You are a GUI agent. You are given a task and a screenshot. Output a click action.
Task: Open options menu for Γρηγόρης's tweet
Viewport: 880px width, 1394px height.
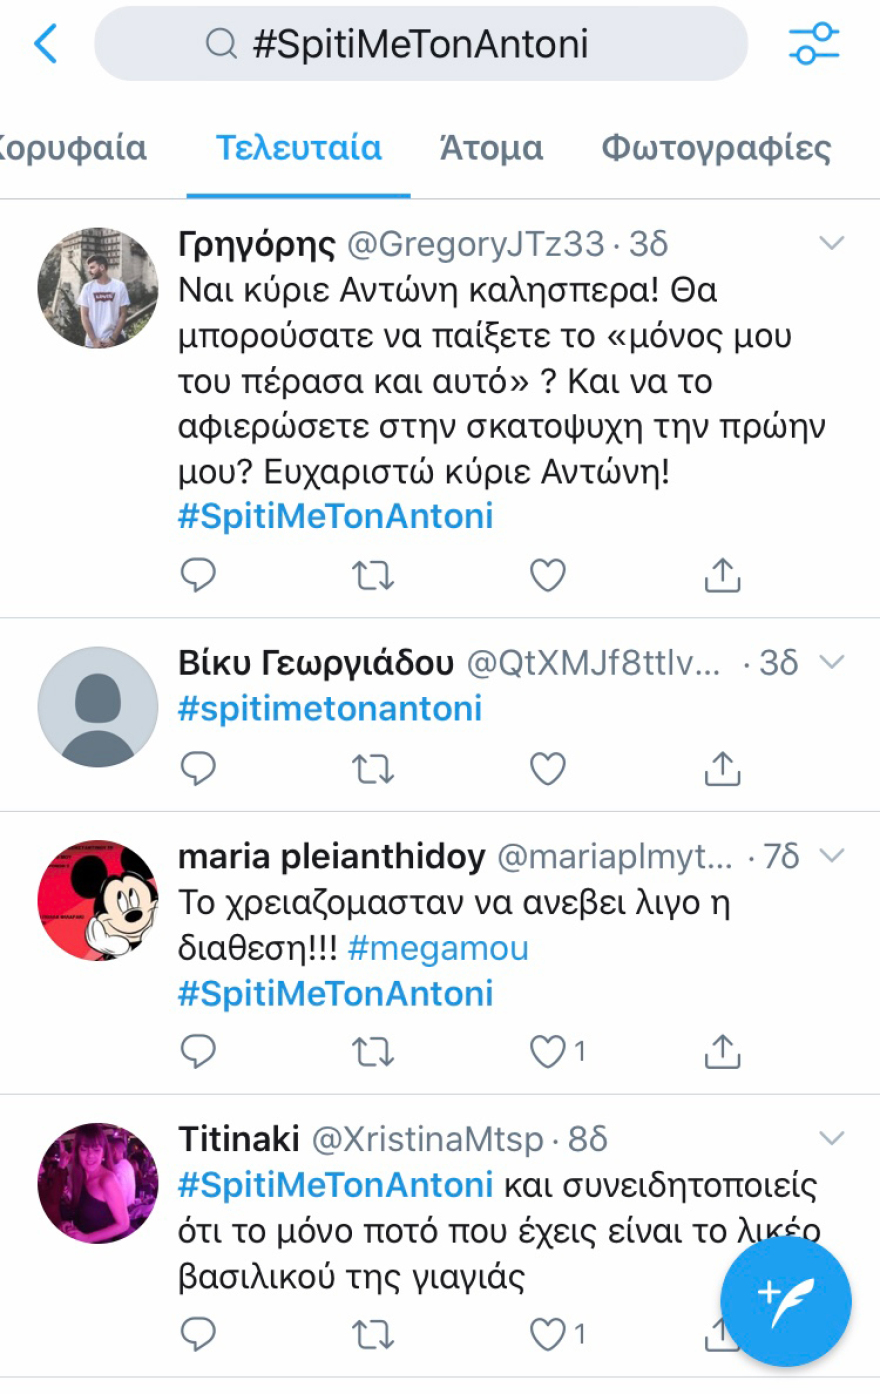tap(831, 242)
